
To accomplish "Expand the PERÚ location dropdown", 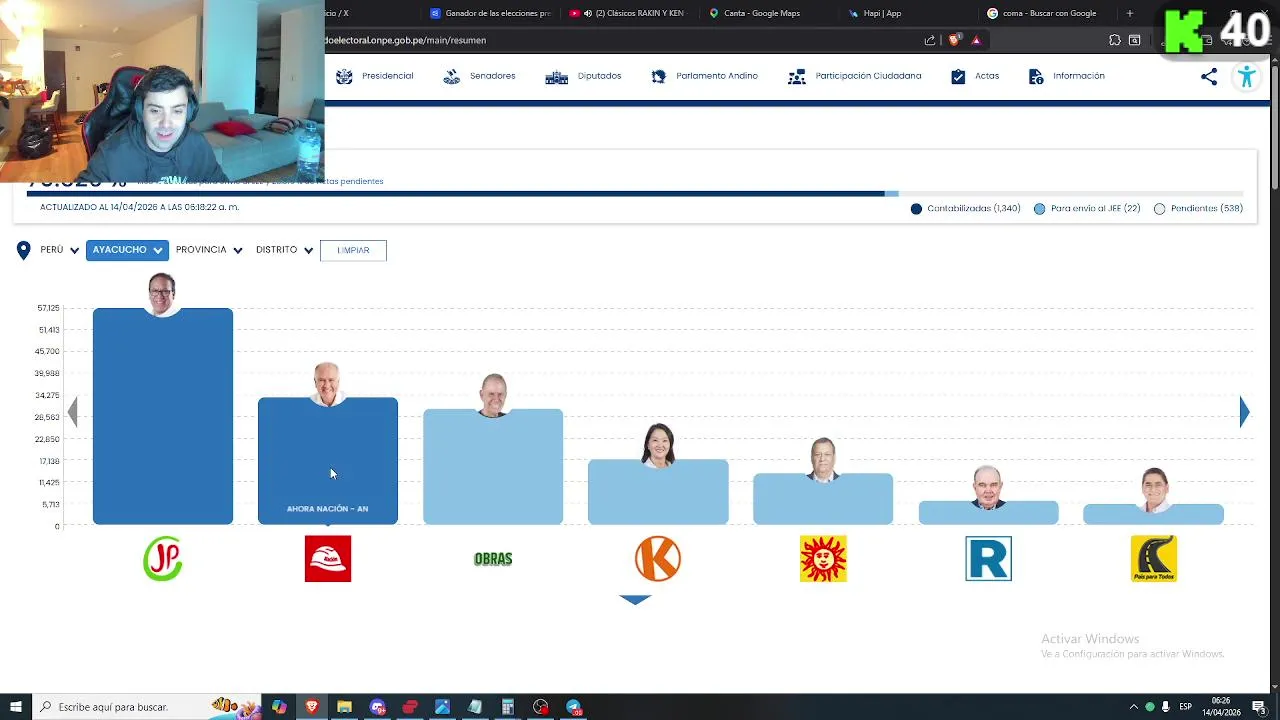I will tap(60, 250).
